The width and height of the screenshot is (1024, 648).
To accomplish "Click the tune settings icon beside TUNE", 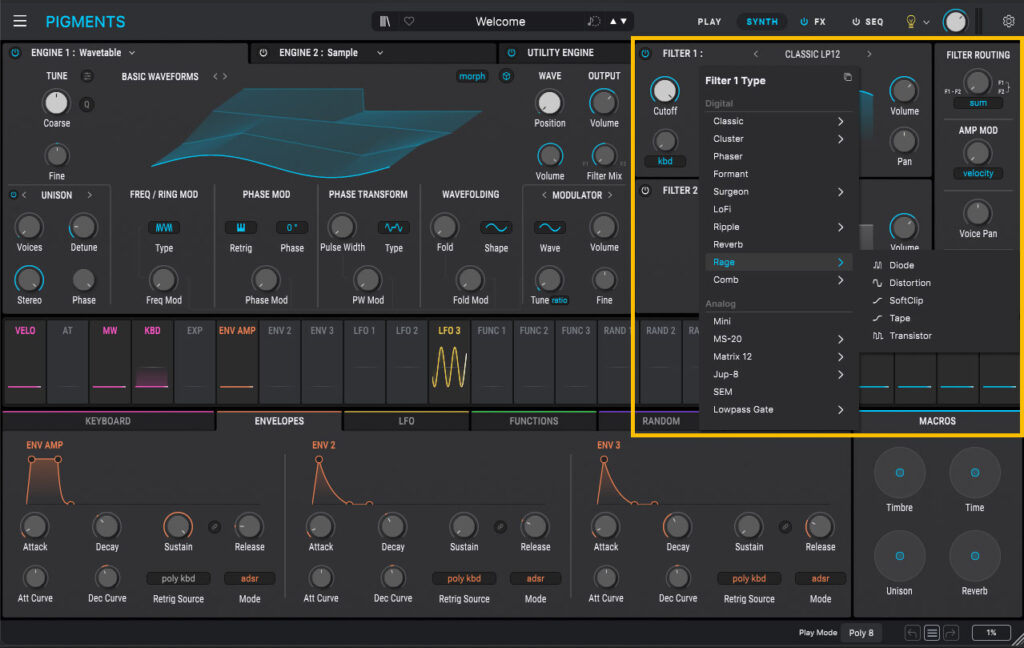I will 87,76.
